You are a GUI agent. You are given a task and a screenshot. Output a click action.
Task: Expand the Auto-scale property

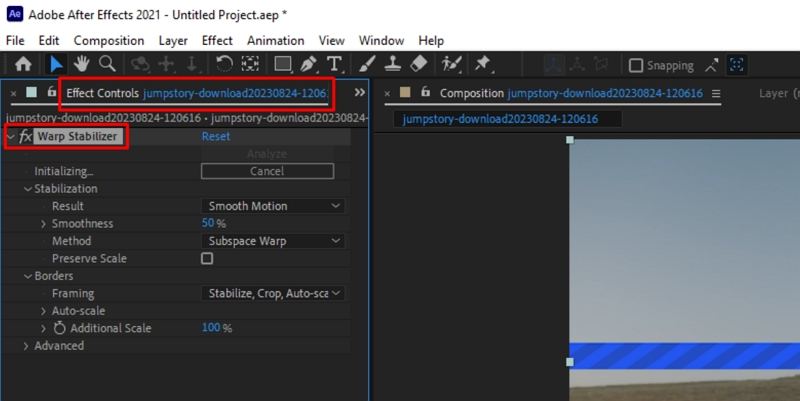[43, 311]
